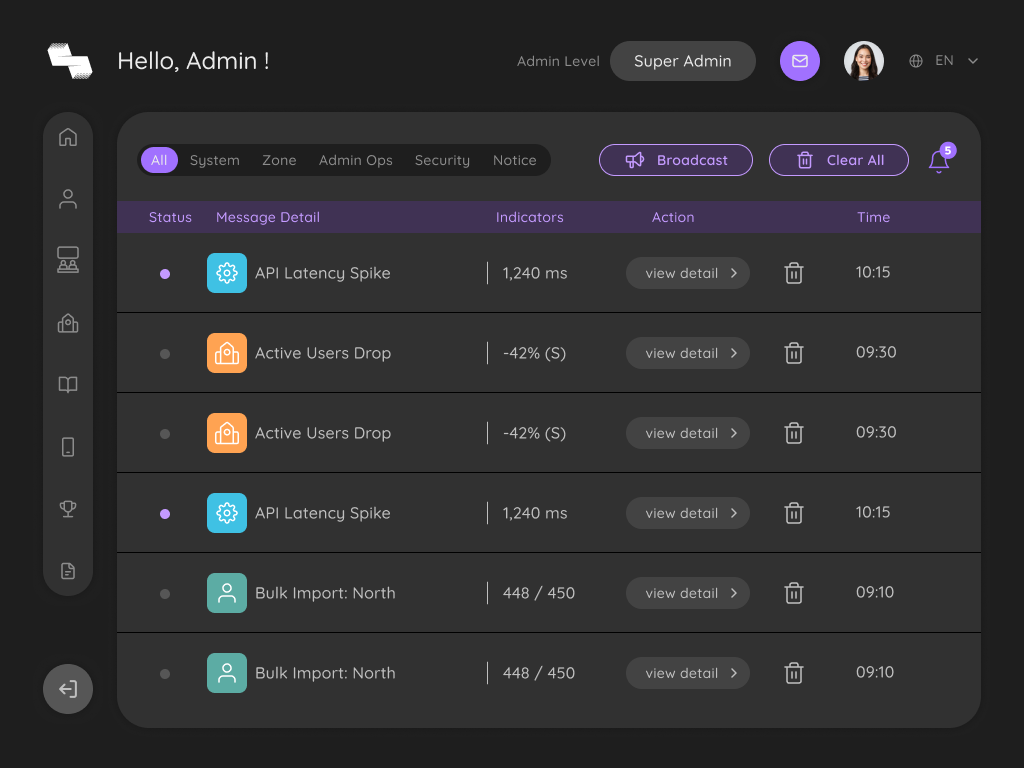This screenshot has height=768, width=1024.
Task: Click the Message Detail column header
Action: [268, 217]
